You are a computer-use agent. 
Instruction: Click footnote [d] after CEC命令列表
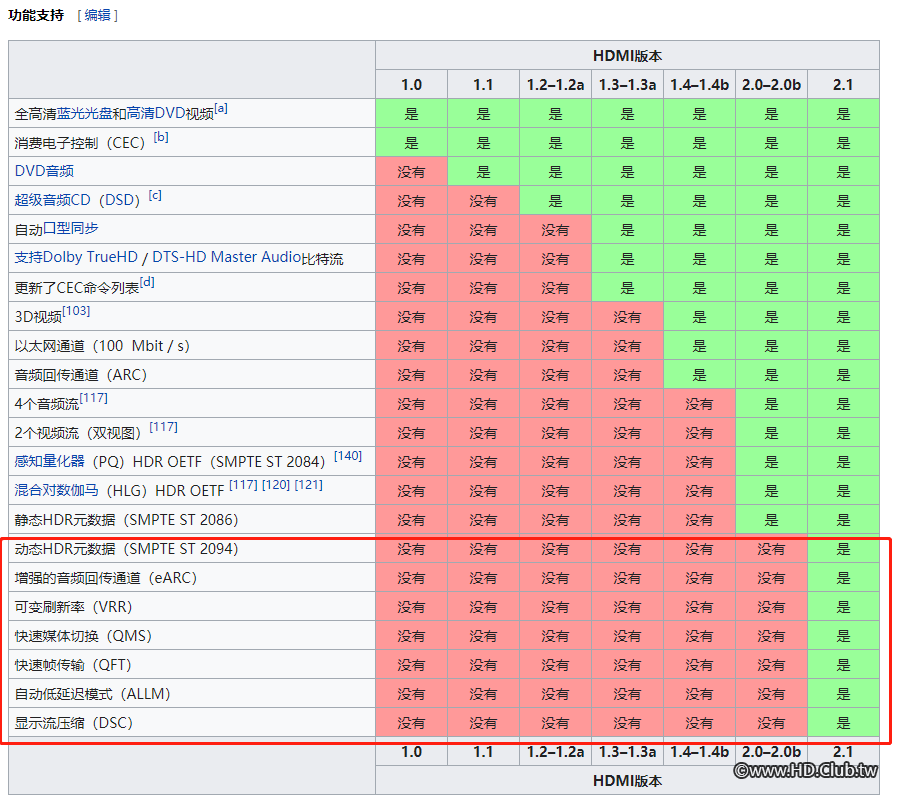(148, 282)
